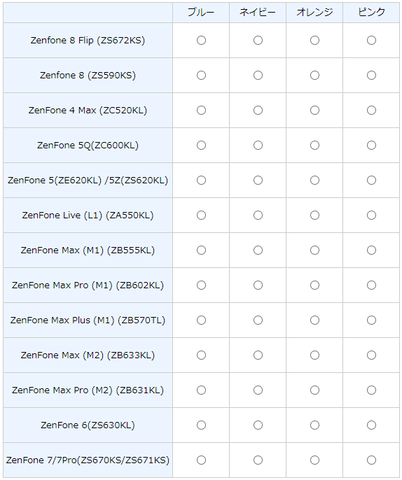
Task: Select orange circle for ZenFone Max (M1)
Action: tap(315, 250)
